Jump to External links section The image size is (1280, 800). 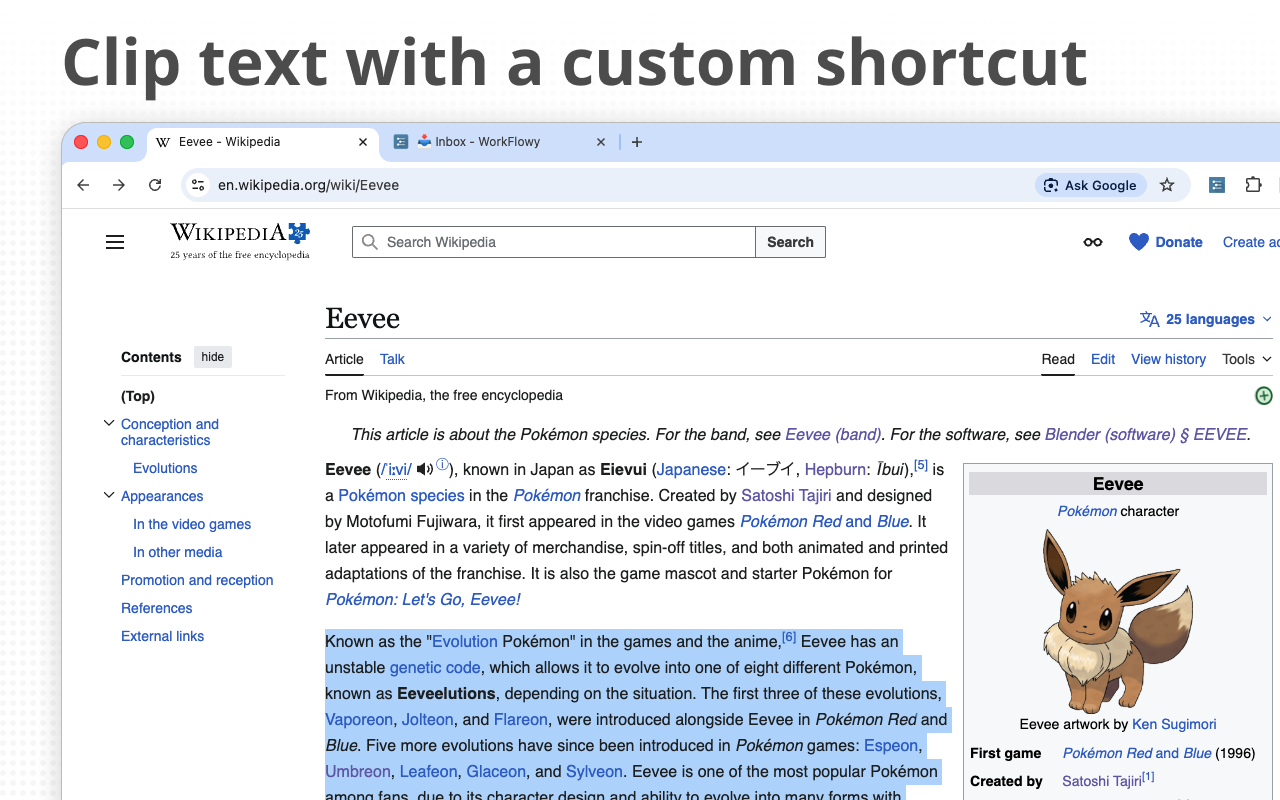point(162,636)
